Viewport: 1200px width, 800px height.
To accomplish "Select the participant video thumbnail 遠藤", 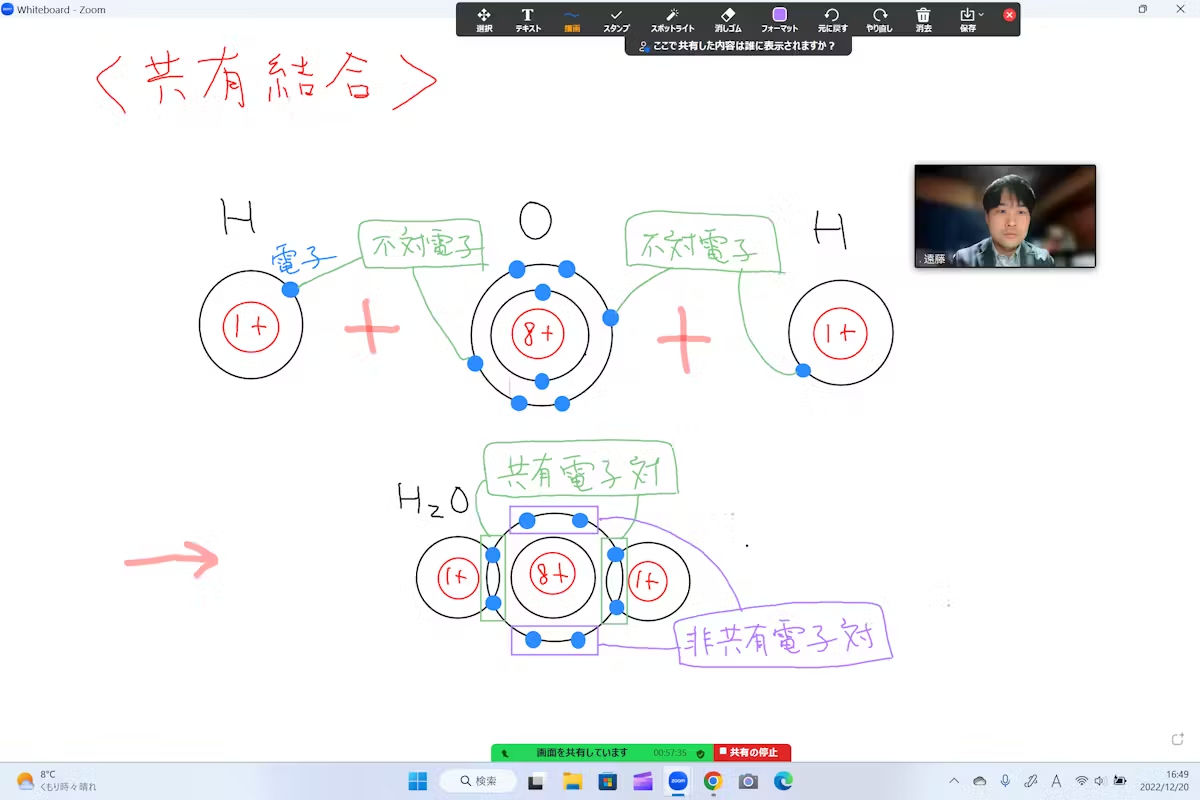I will 1005,216.
